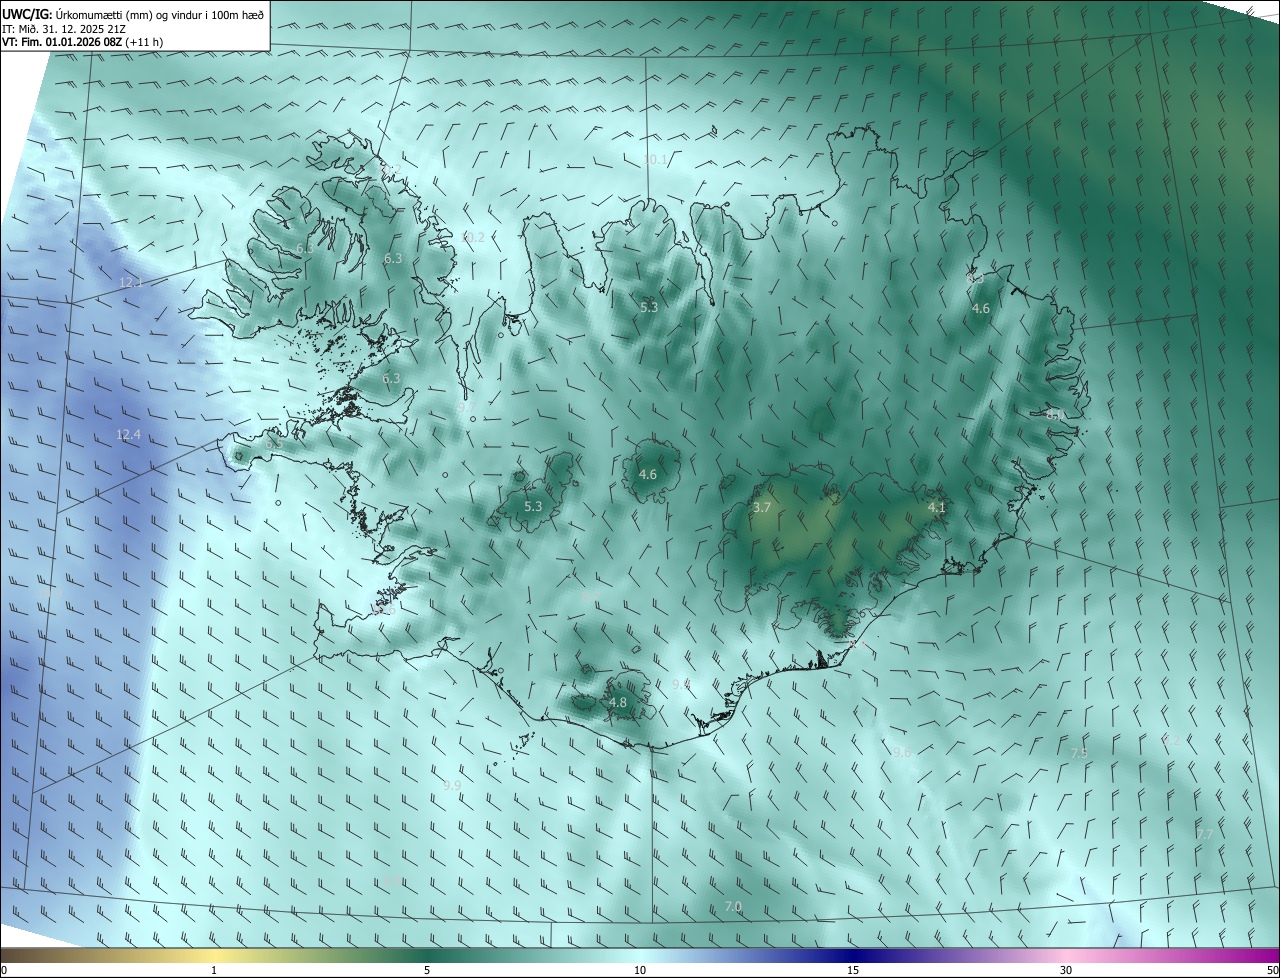Click the 3.7 value label on the glacier
Viewport: 1280px width, 978px height.
point(762,507)
